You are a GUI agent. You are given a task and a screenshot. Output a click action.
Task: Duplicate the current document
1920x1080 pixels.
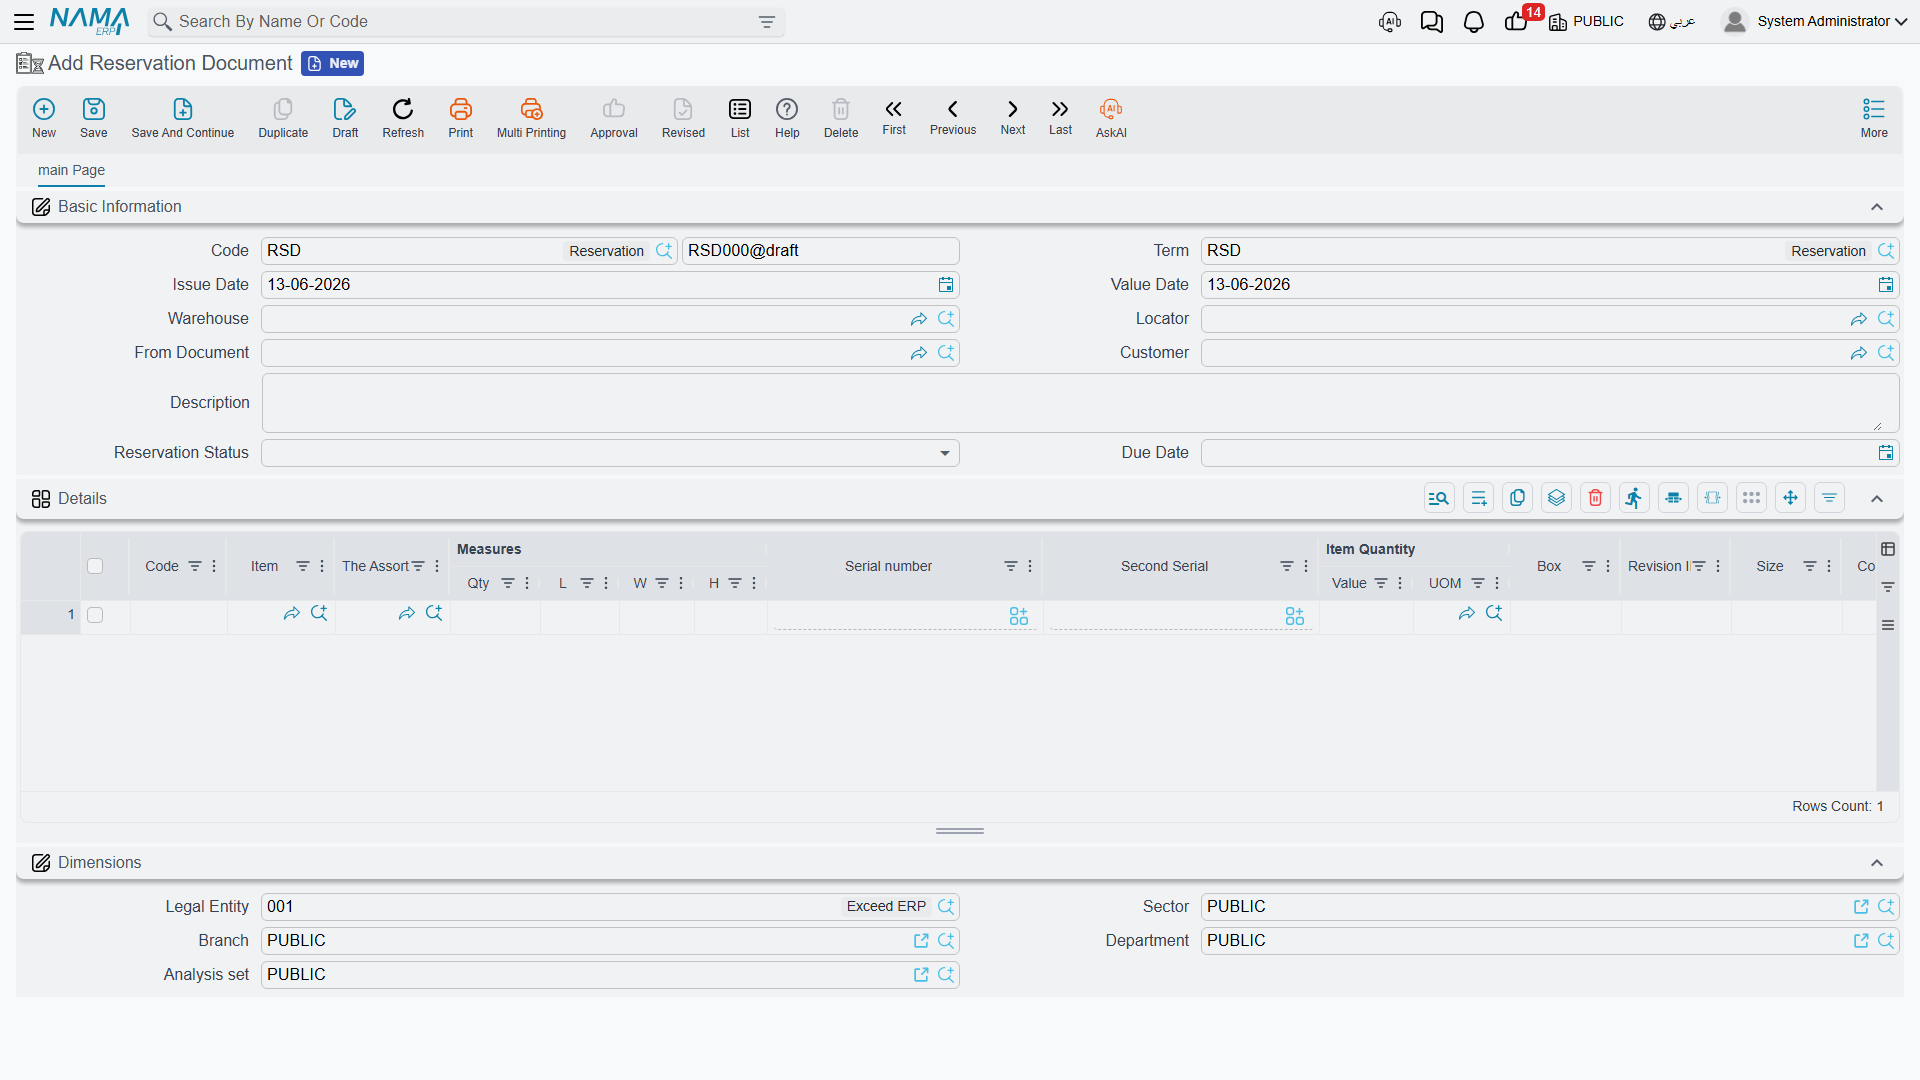pyautogui.click(x=283, y=118)
